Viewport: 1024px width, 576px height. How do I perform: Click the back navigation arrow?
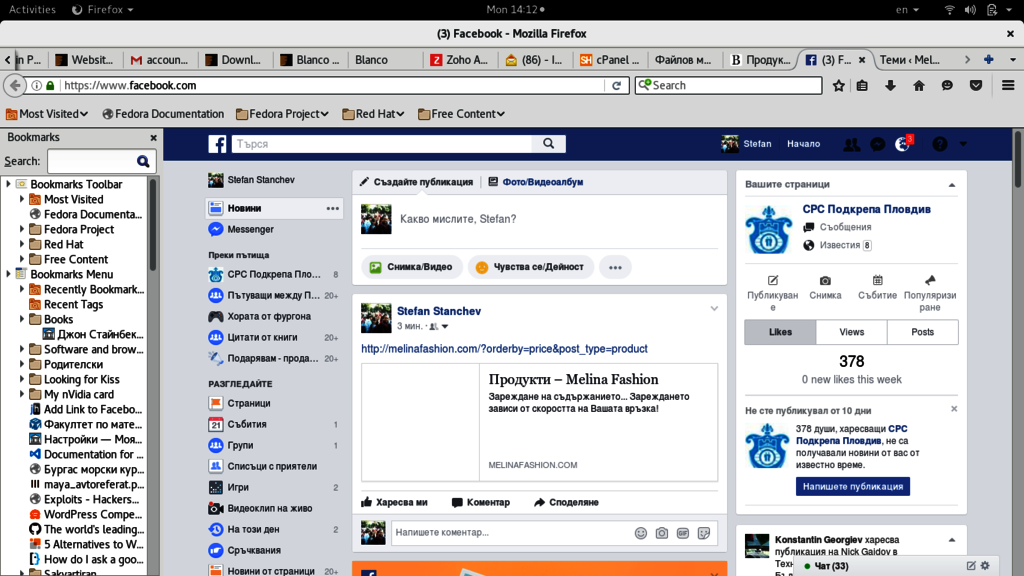[14, 86]
